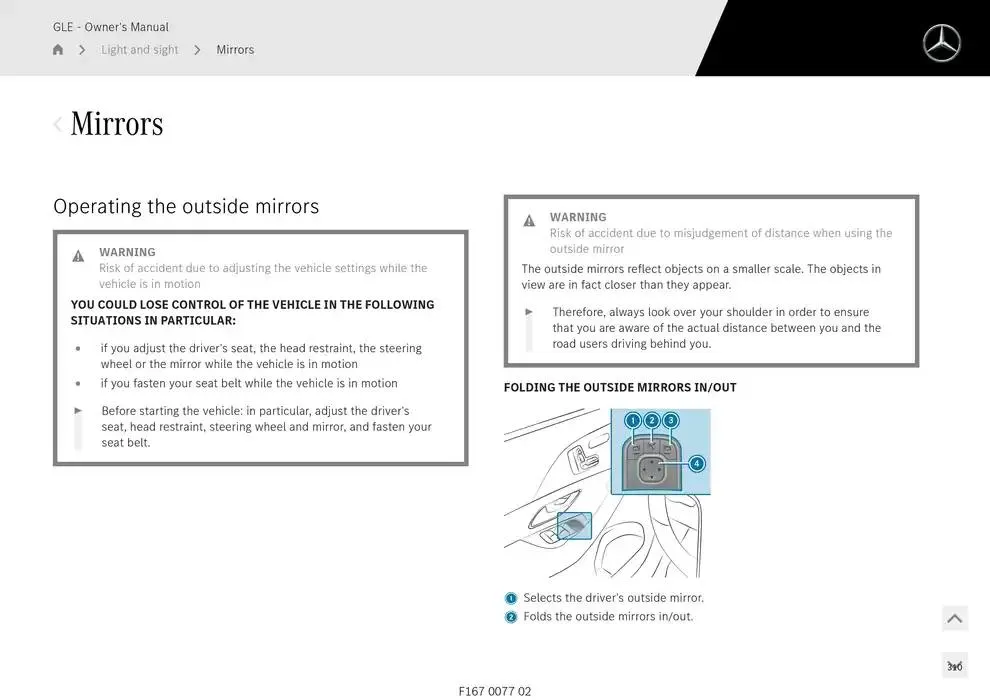Click the breadcrumb chevron after the home icon
990x700 pixels.
coord(82,50)
